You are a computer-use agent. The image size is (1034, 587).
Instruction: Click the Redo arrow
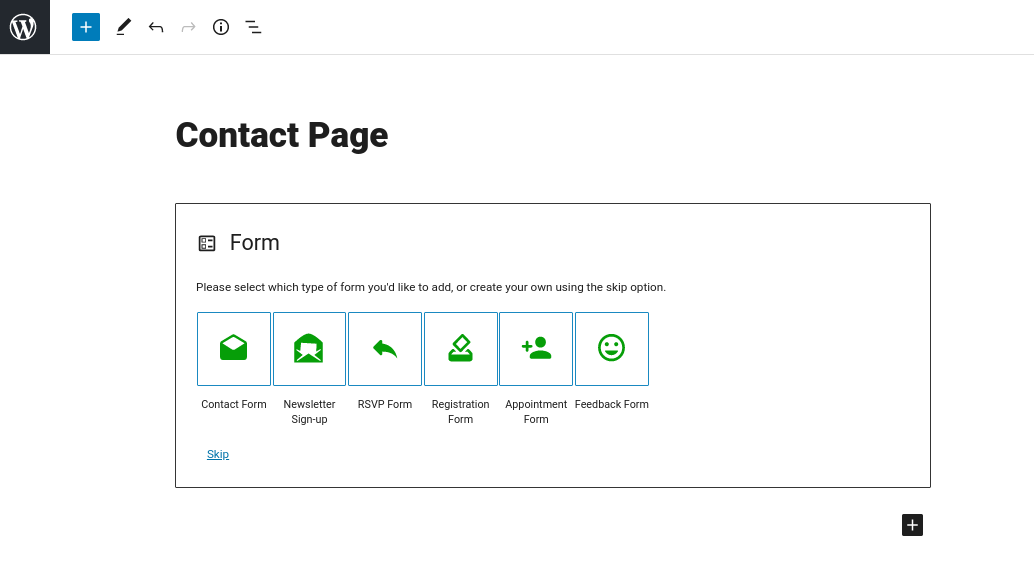click(188, 27)
